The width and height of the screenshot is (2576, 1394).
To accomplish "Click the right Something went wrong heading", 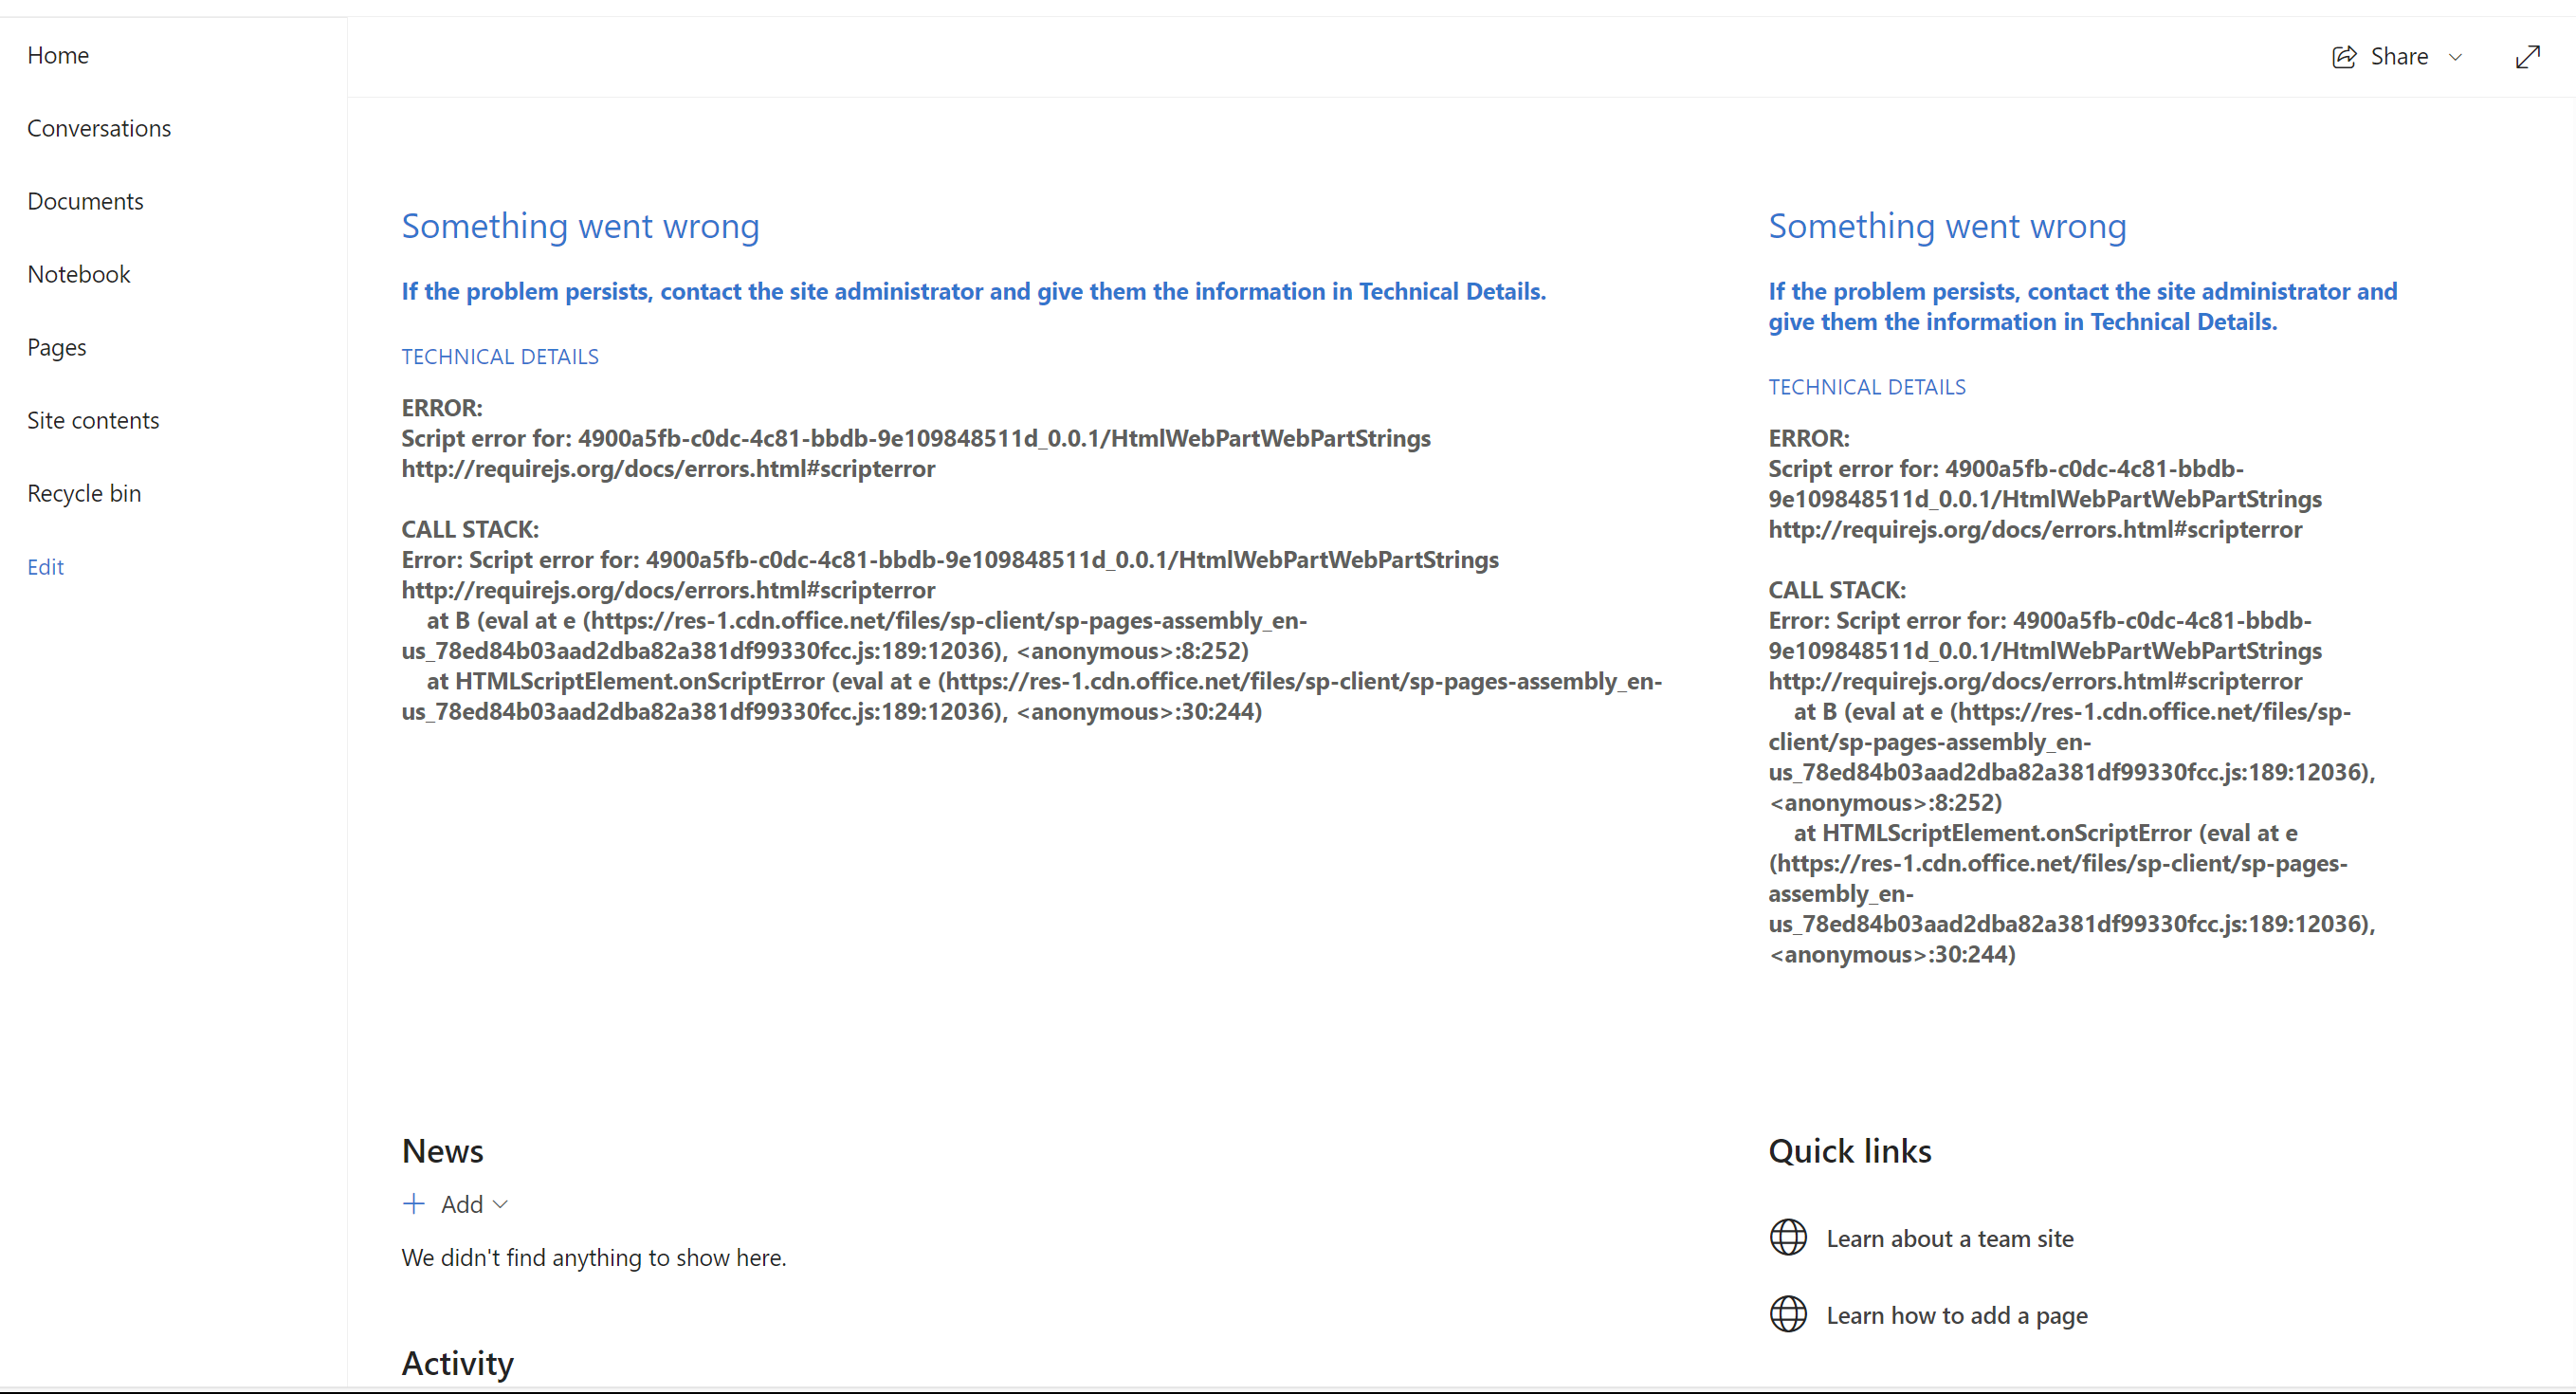I will point(1947,226).
